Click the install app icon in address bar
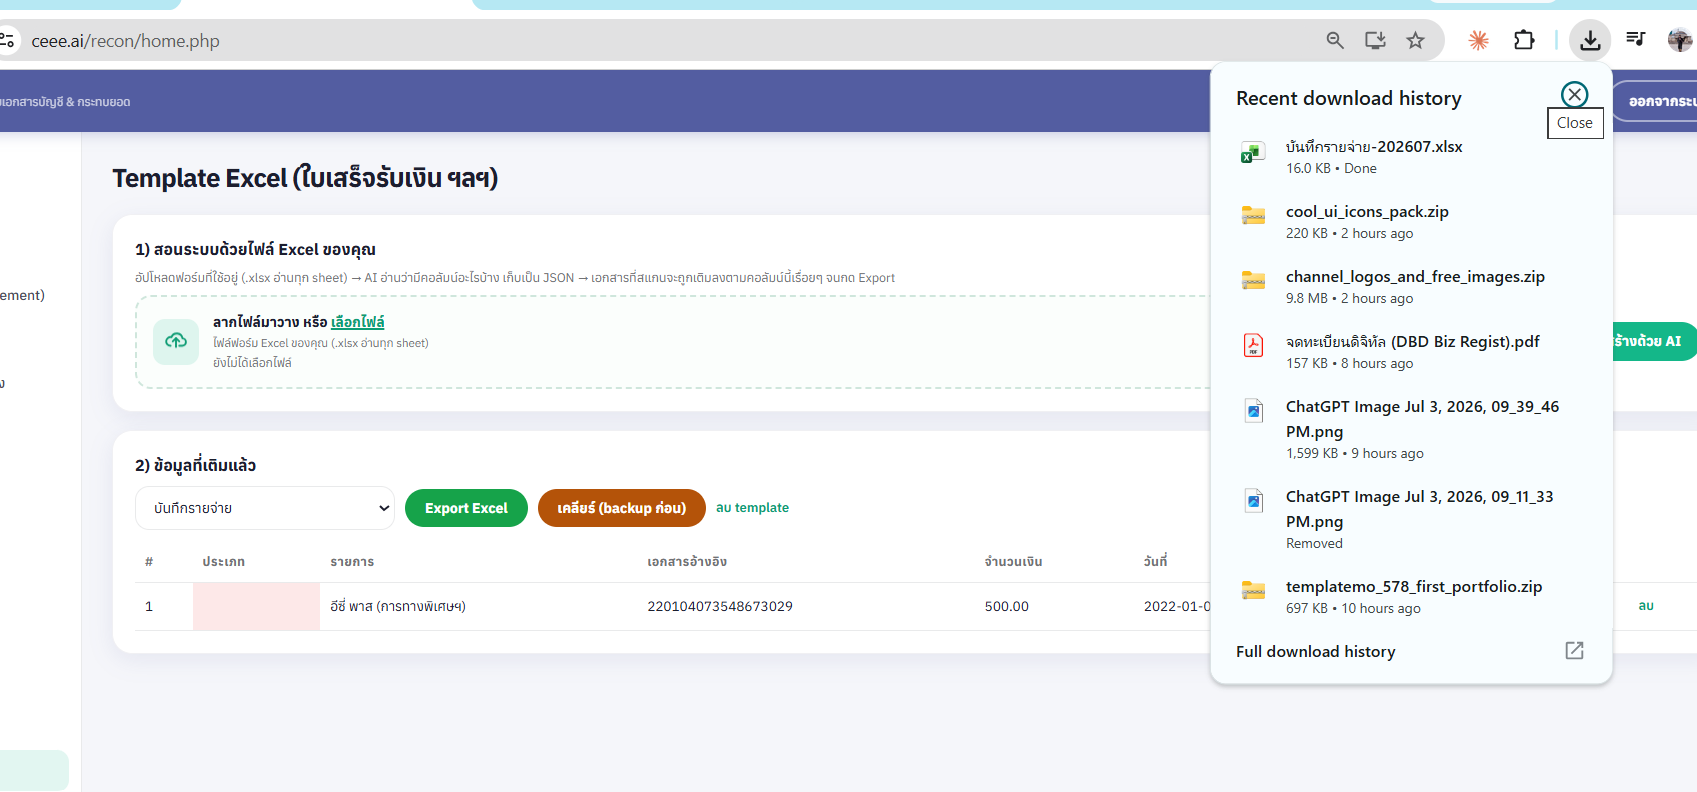This screenshot has width=1697, height=792. pos(1375,40)
